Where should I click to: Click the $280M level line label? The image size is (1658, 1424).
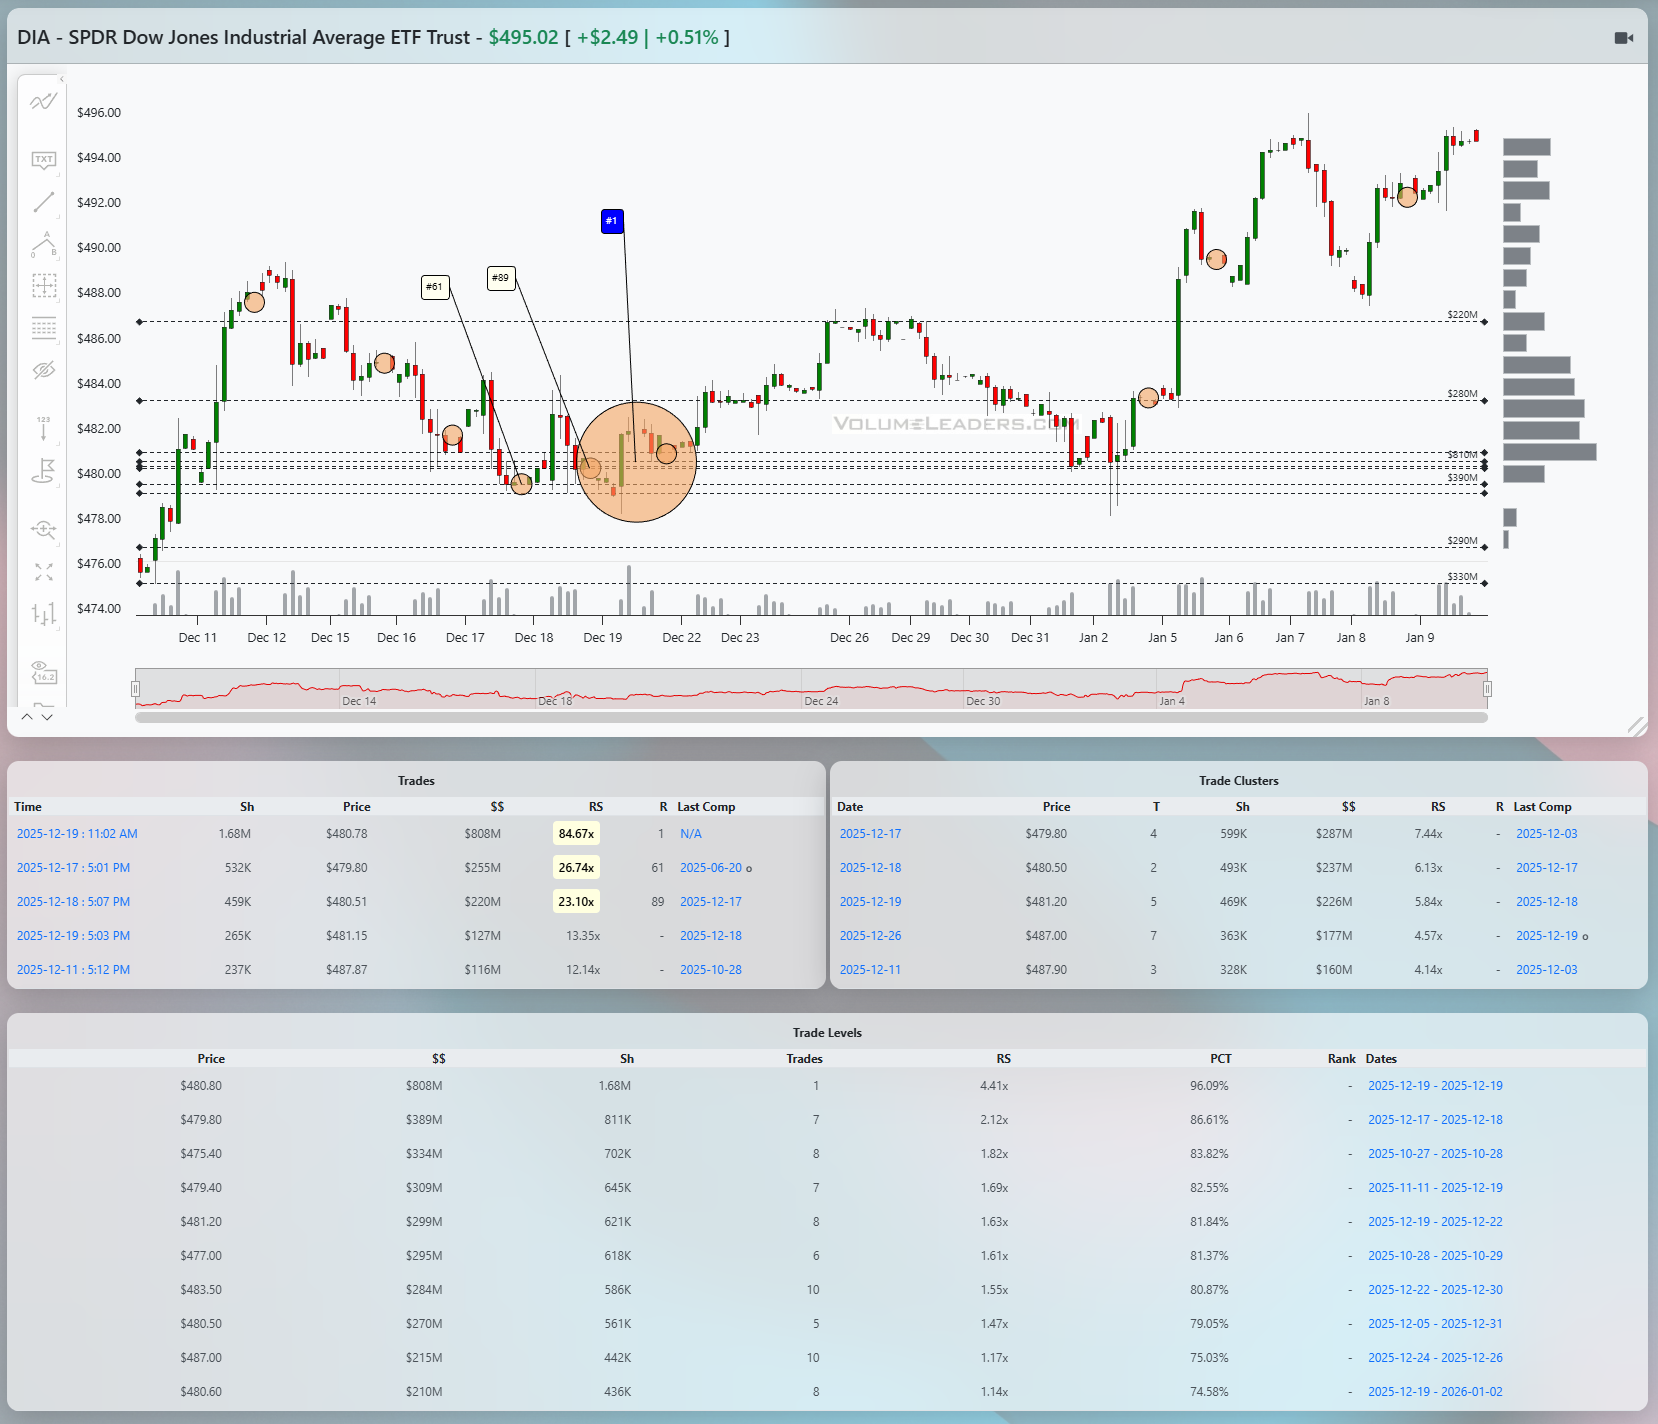pos(1462,394)
